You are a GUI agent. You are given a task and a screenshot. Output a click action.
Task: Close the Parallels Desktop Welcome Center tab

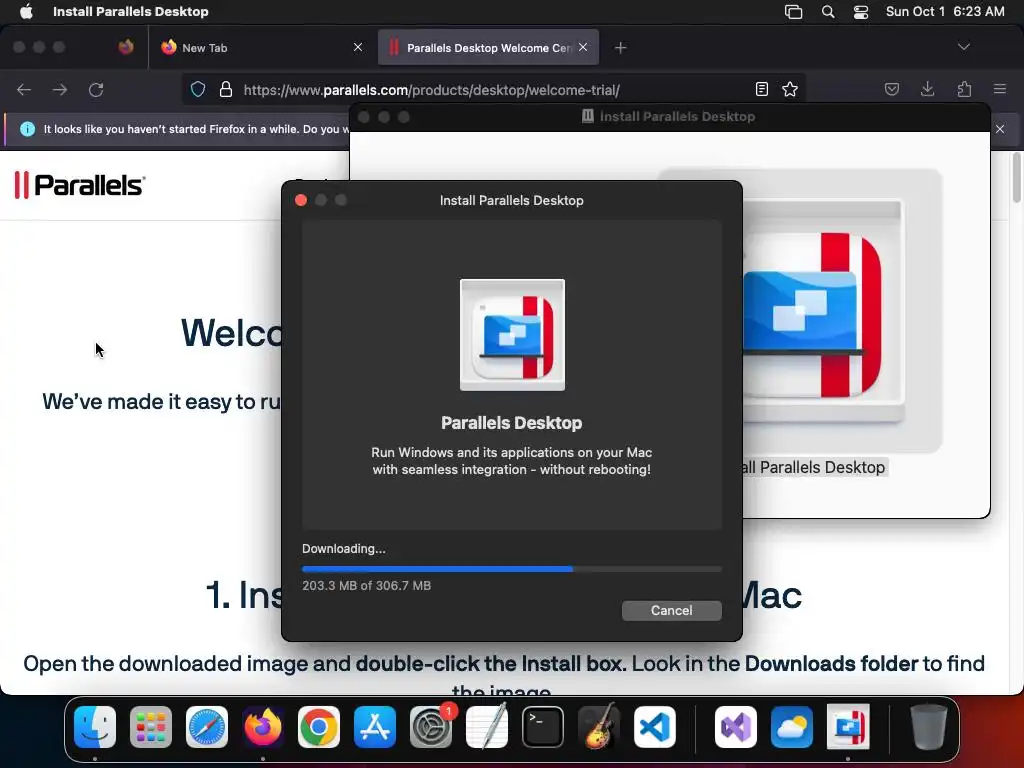click(x=583, y=47)
